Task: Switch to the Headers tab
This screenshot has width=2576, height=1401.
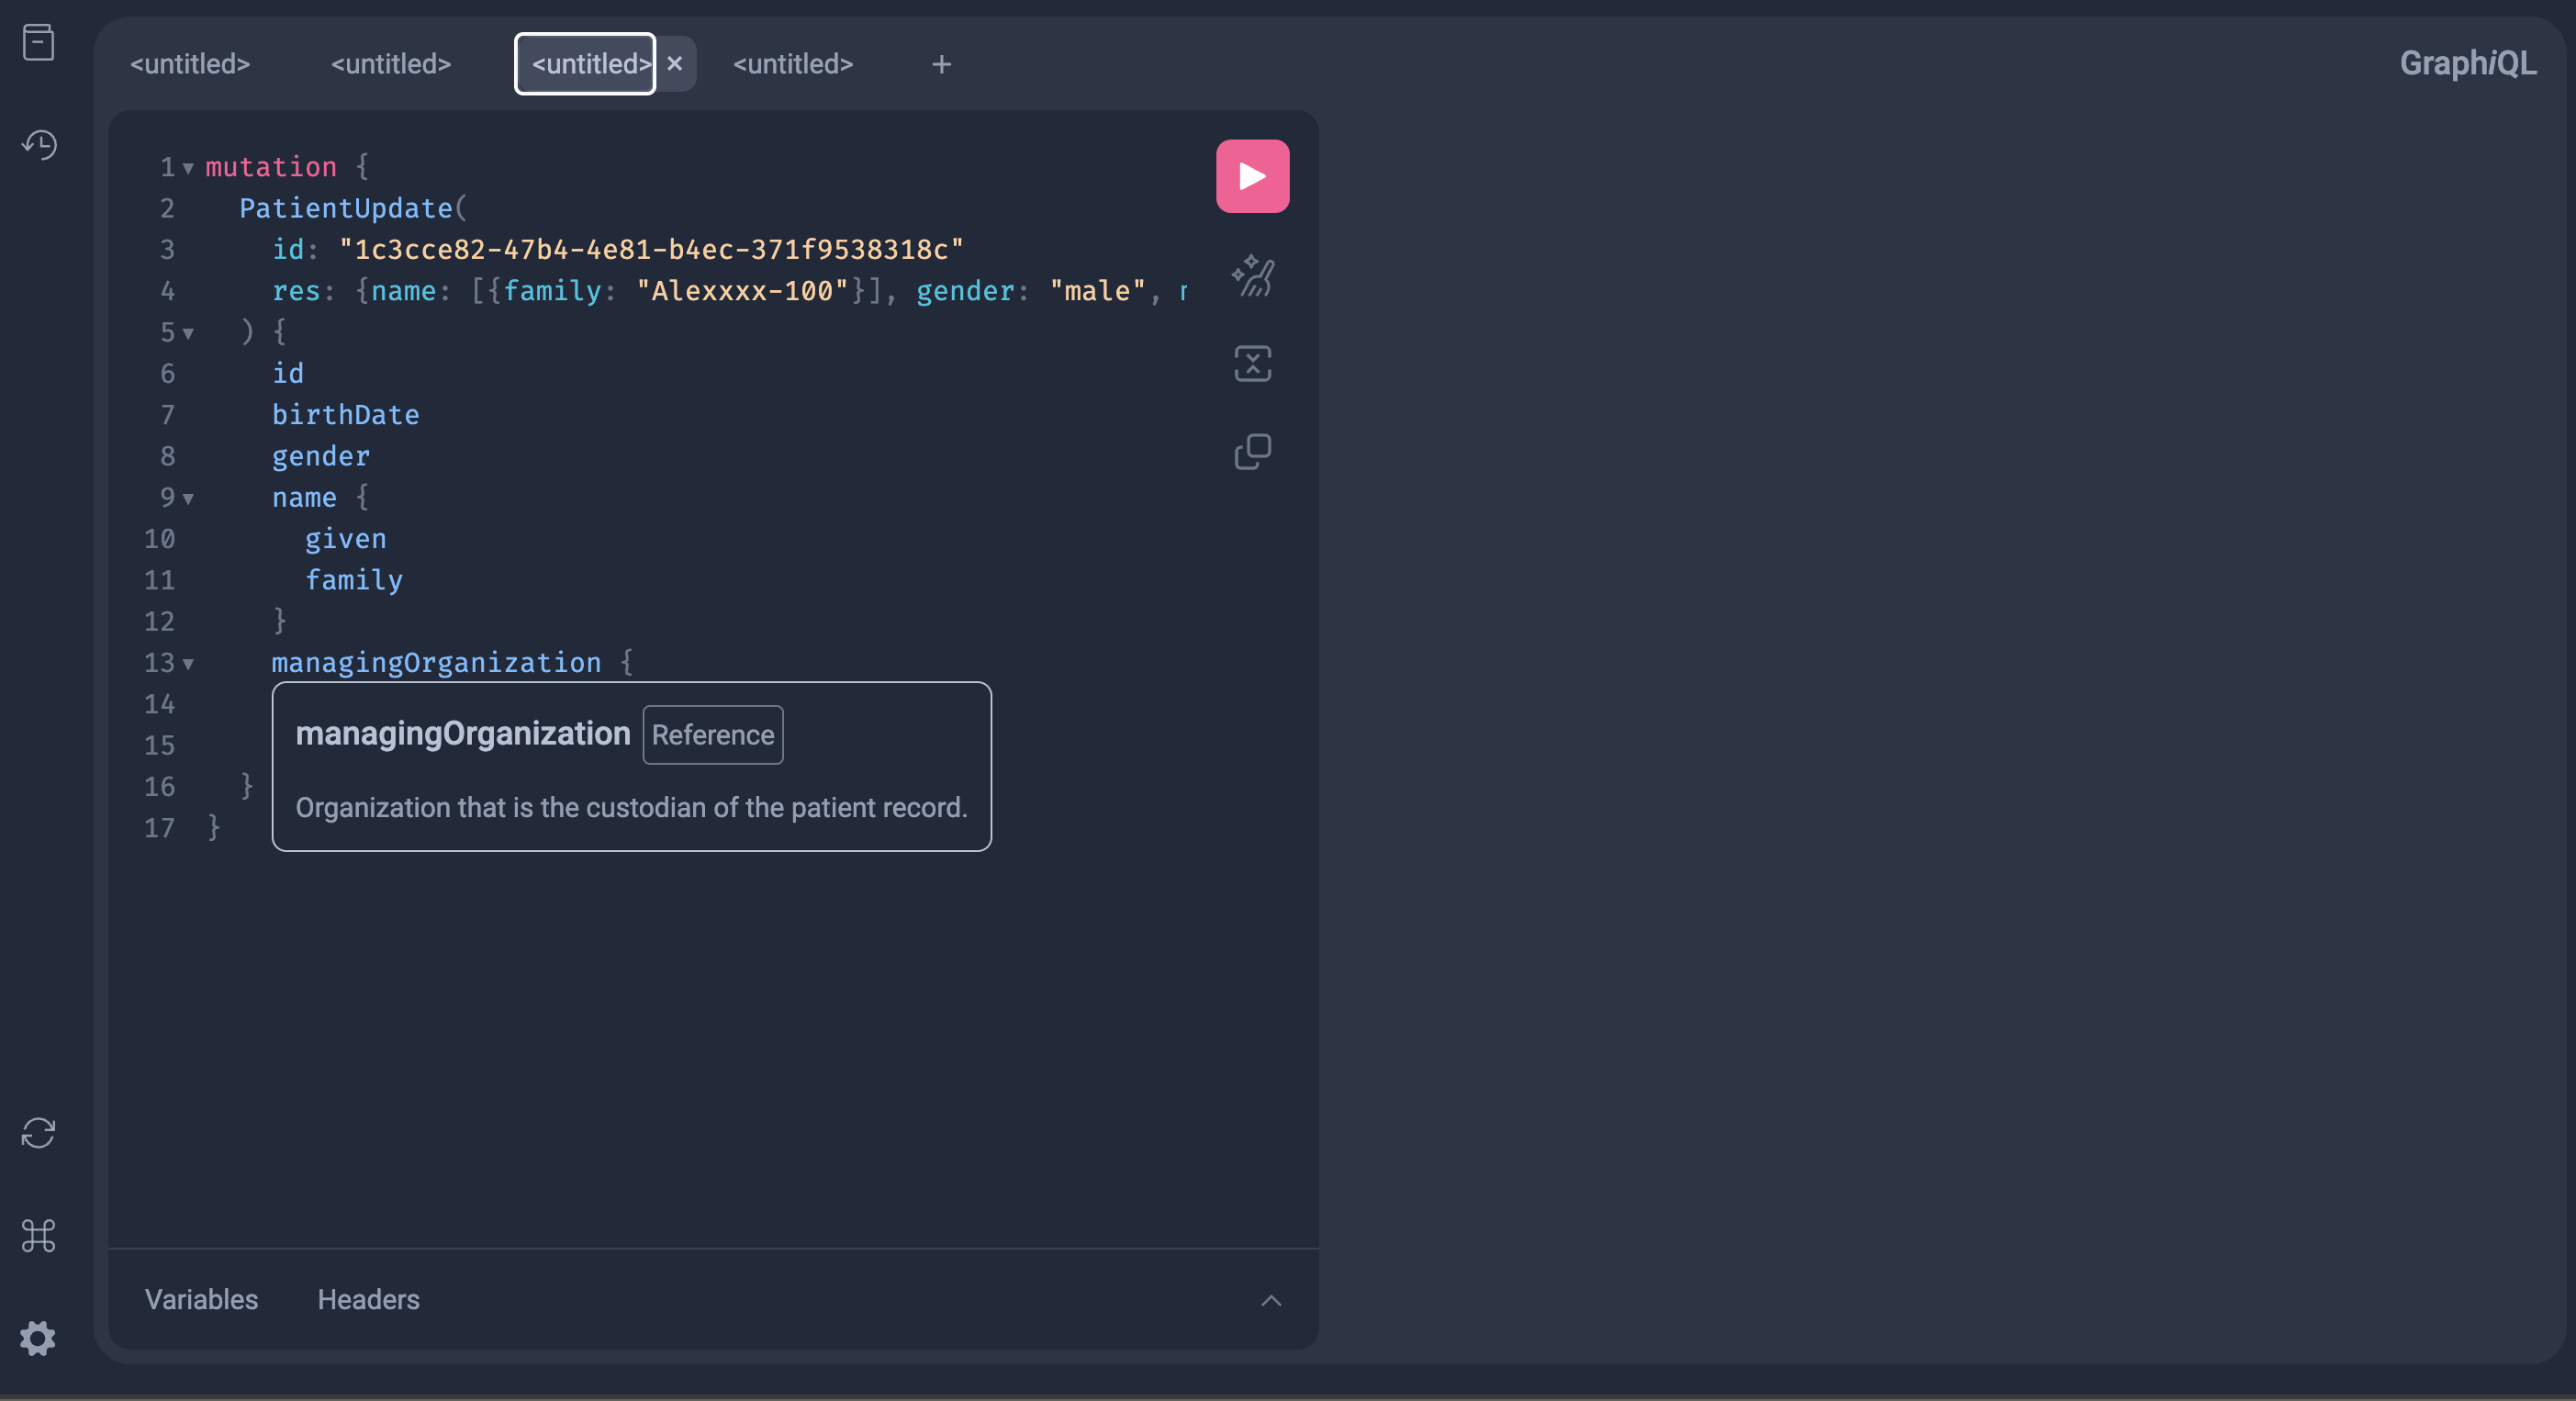Action: pyautogui.click(x=368, y=1300)
